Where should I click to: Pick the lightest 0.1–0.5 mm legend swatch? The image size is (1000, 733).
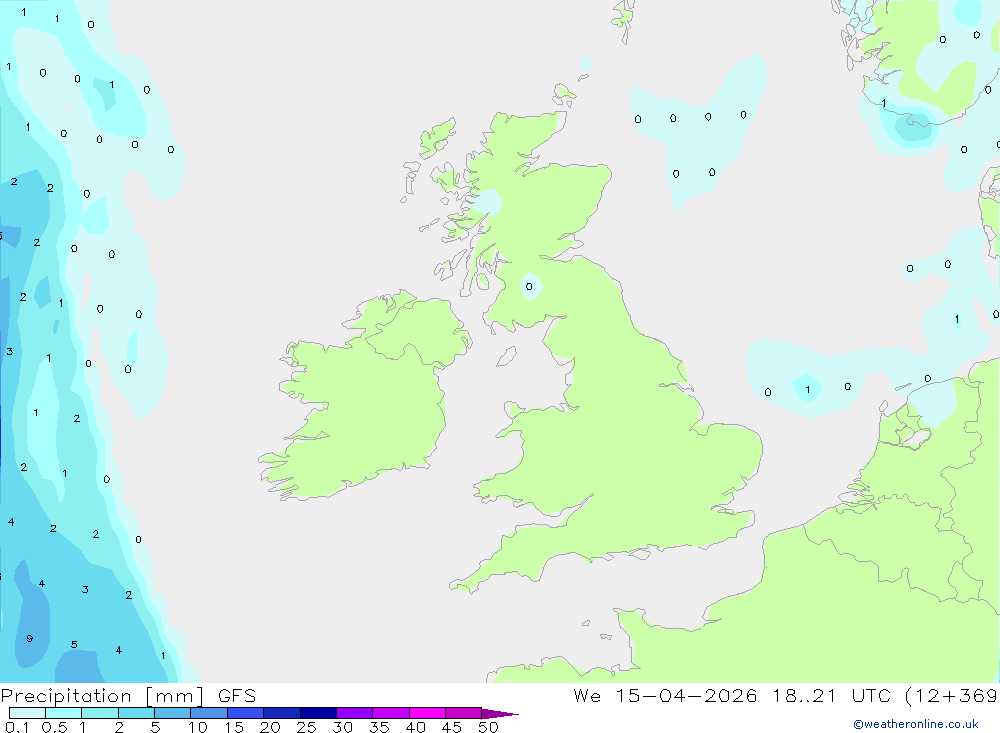click(x=27, y=713)
